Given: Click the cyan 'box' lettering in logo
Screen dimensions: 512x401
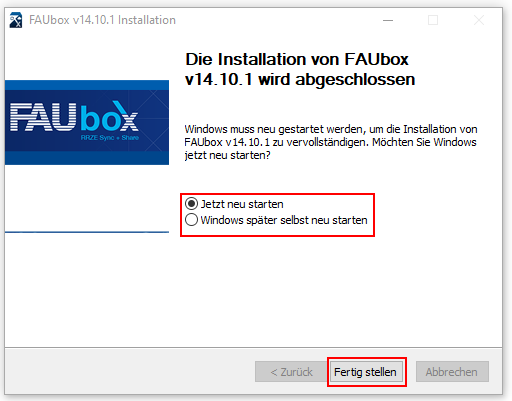Looking at the screenshot, I should [109, 116].
